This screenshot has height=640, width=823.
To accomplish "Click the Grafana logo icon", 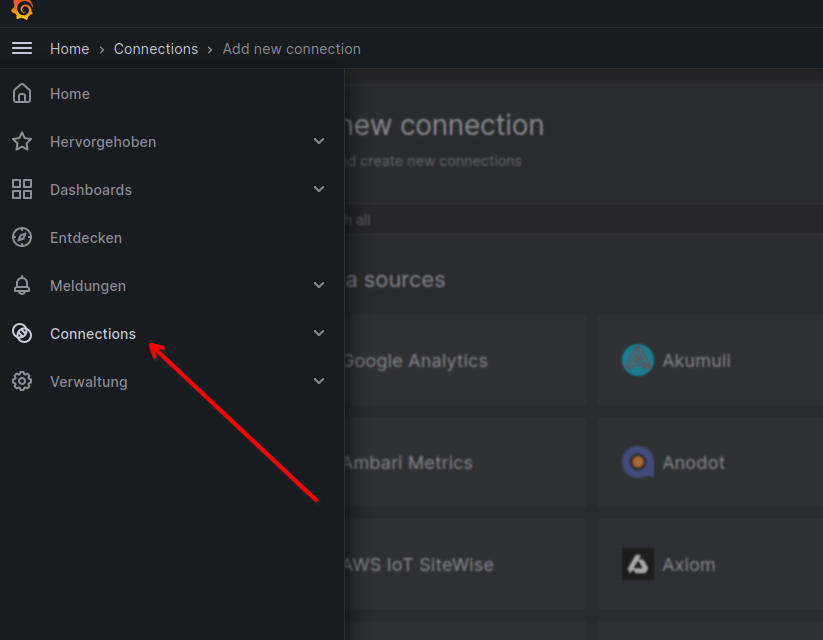I will [x=22, y=10].
